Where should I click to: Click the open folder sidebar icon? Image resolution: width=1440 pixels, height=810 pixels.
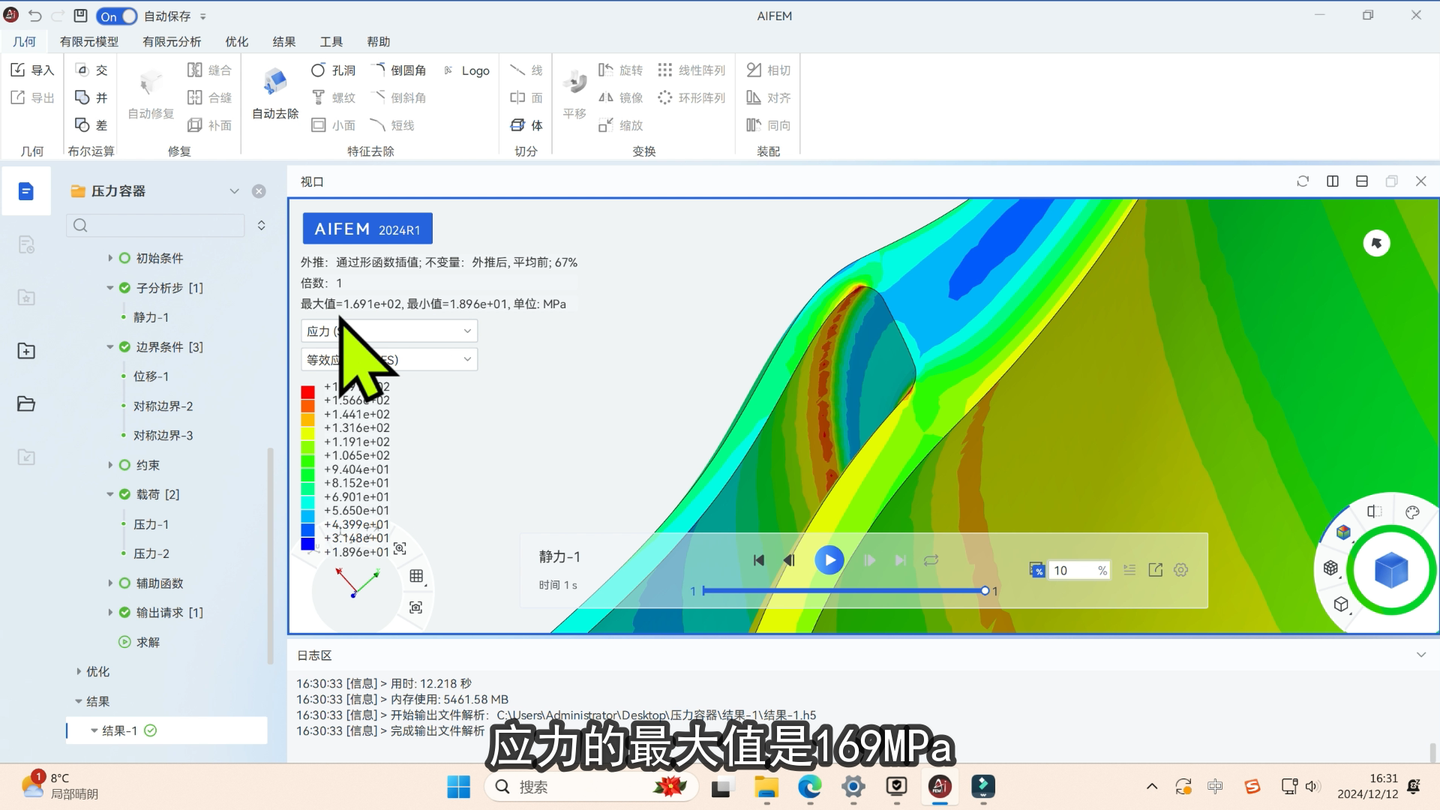[x=26, y=404]
